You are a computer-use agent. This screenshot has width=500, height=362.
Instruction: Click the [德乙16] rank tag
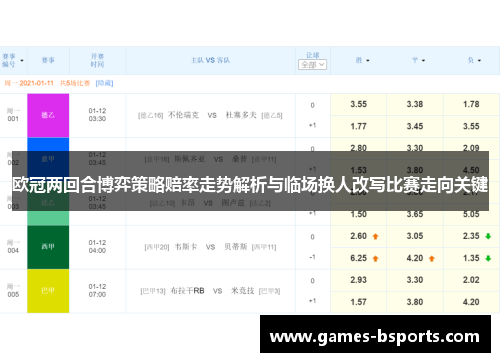pyautogui.click(x=151, y=116)
